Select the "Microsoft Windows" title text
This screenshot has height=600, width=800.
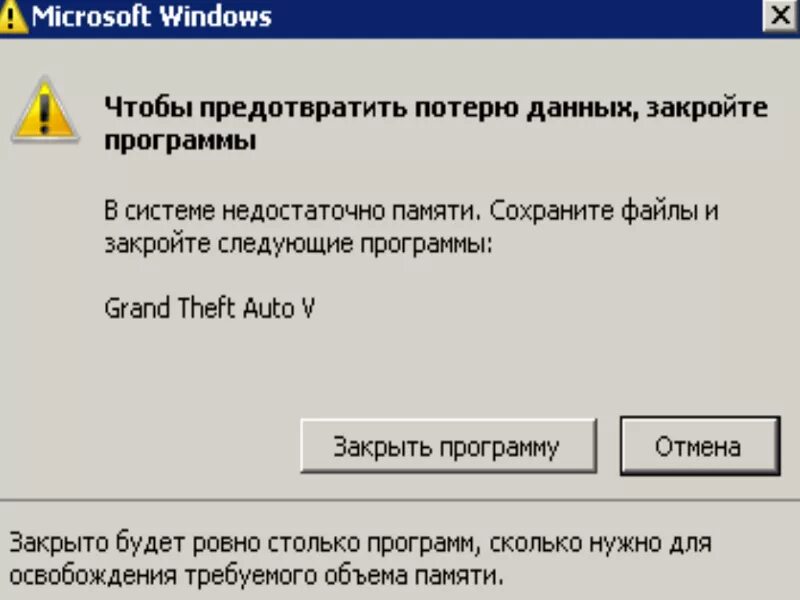(x=152, y=17)
